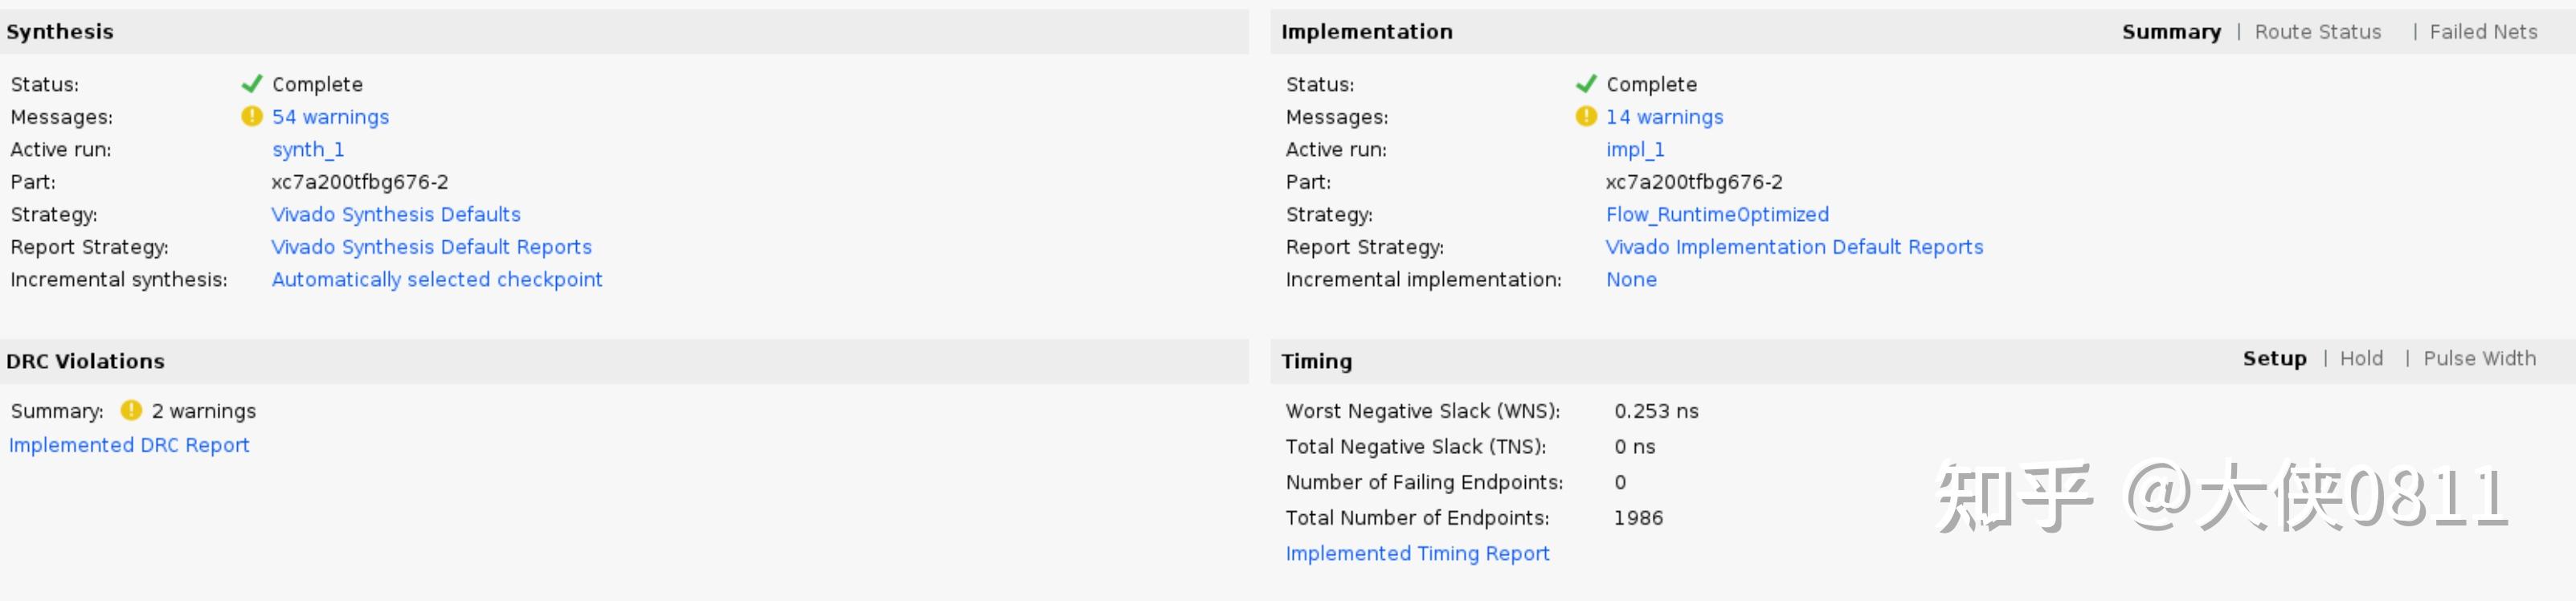Switch to the Route Status tab
Viewport: 2576px width, 601px height.
tap(2317, 32)
